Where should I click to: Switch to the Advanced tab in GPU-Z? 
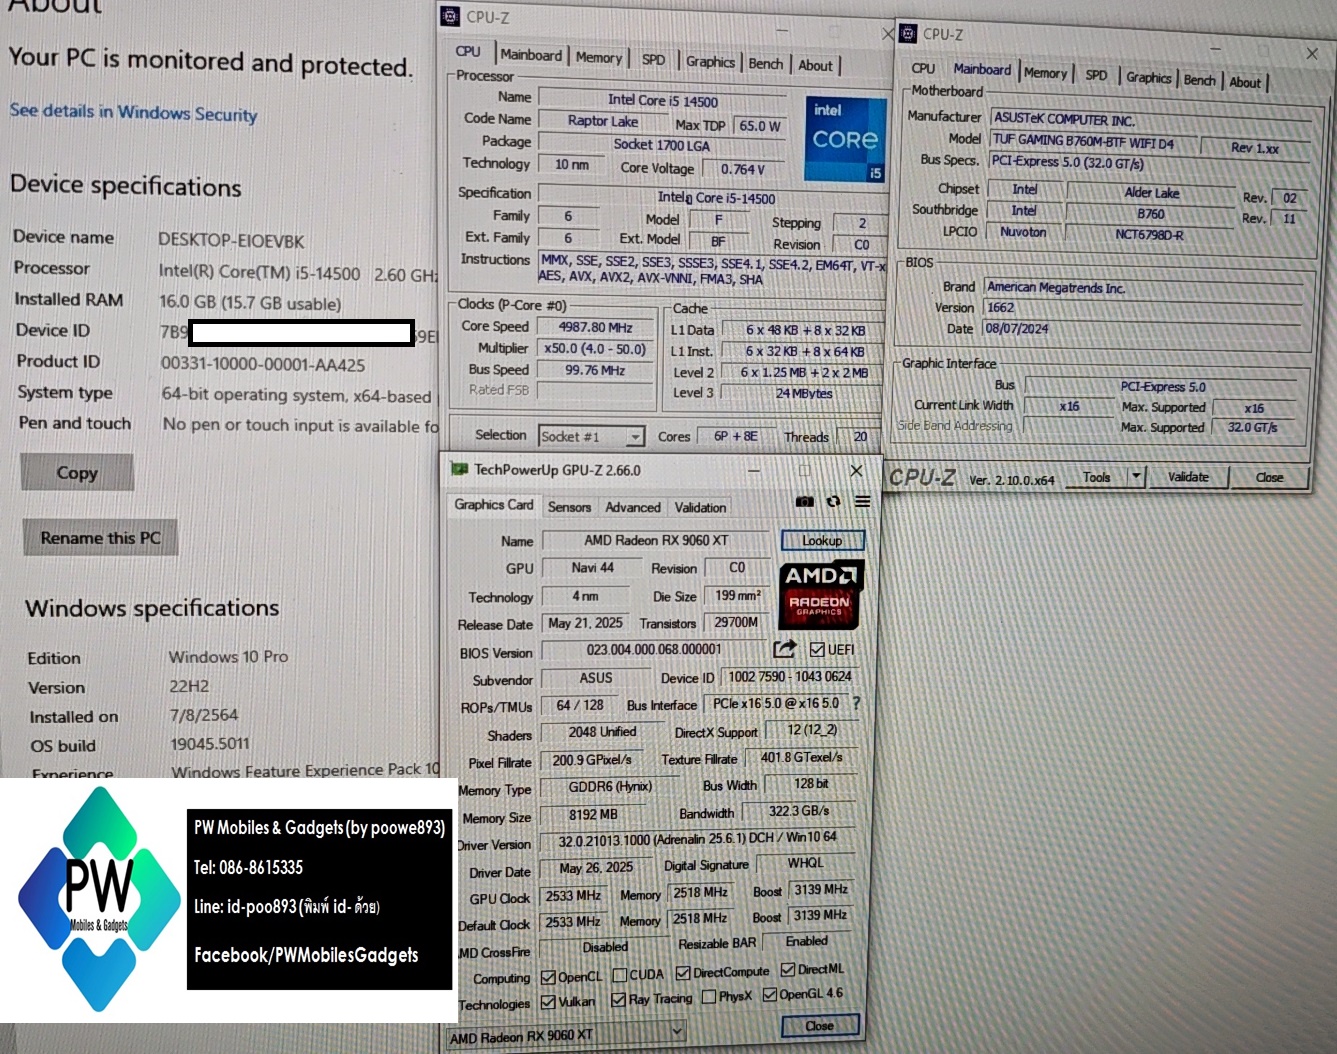(x=633, y=507)
